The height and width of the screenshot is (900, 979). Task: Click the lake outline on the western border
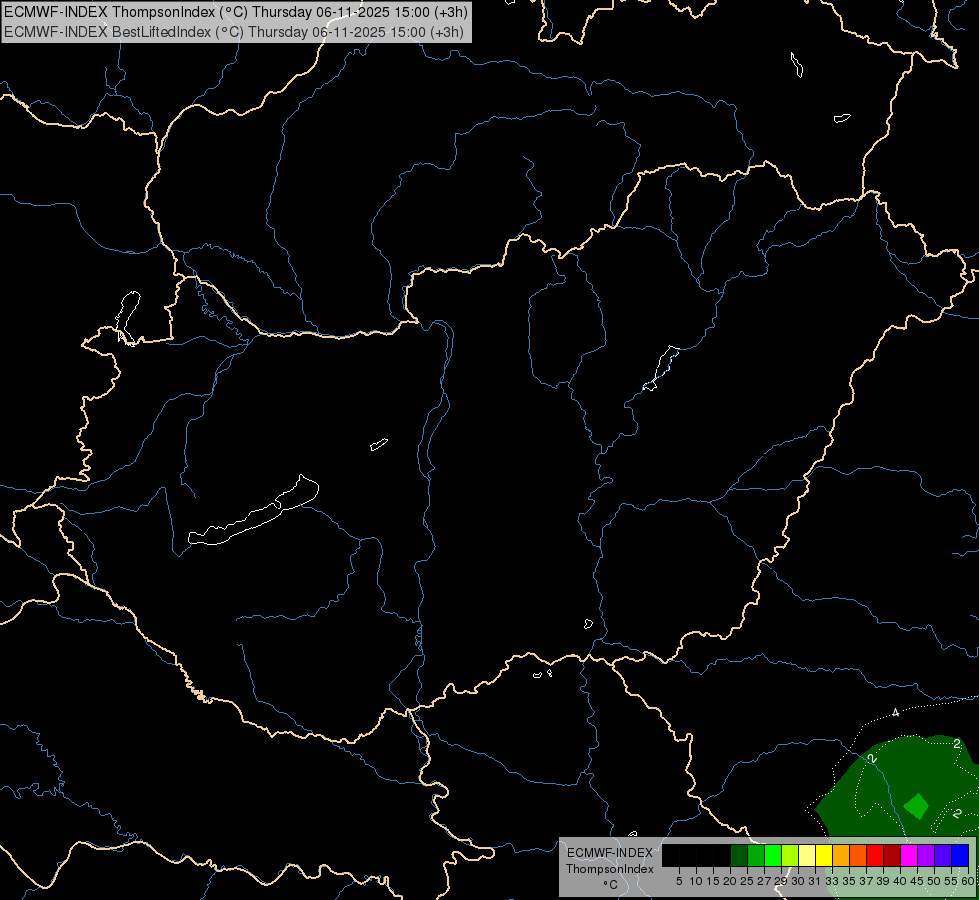coord(128,317)
